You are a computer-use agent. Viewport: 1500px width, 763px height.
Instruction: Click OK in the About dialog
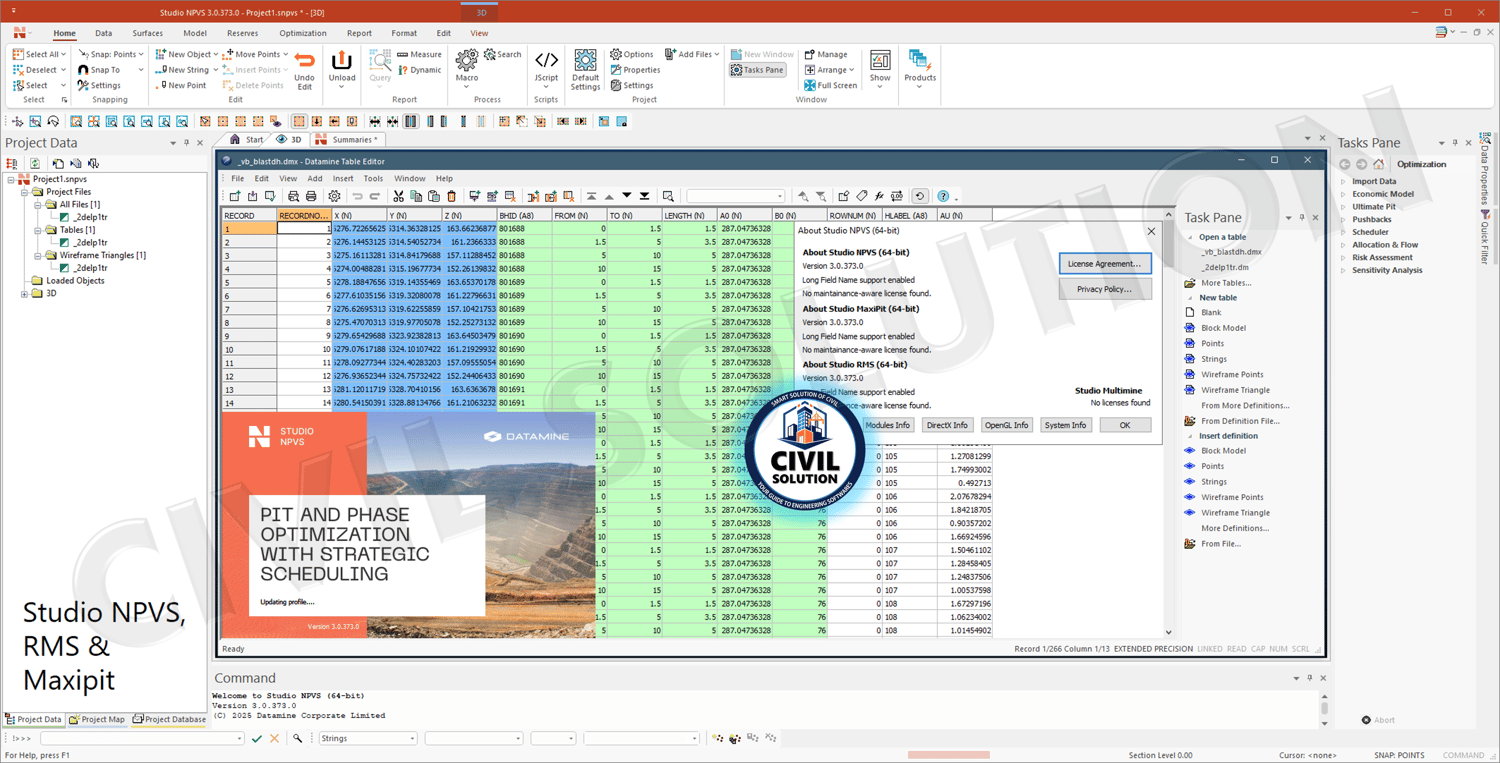click(x=1125, y=425)
